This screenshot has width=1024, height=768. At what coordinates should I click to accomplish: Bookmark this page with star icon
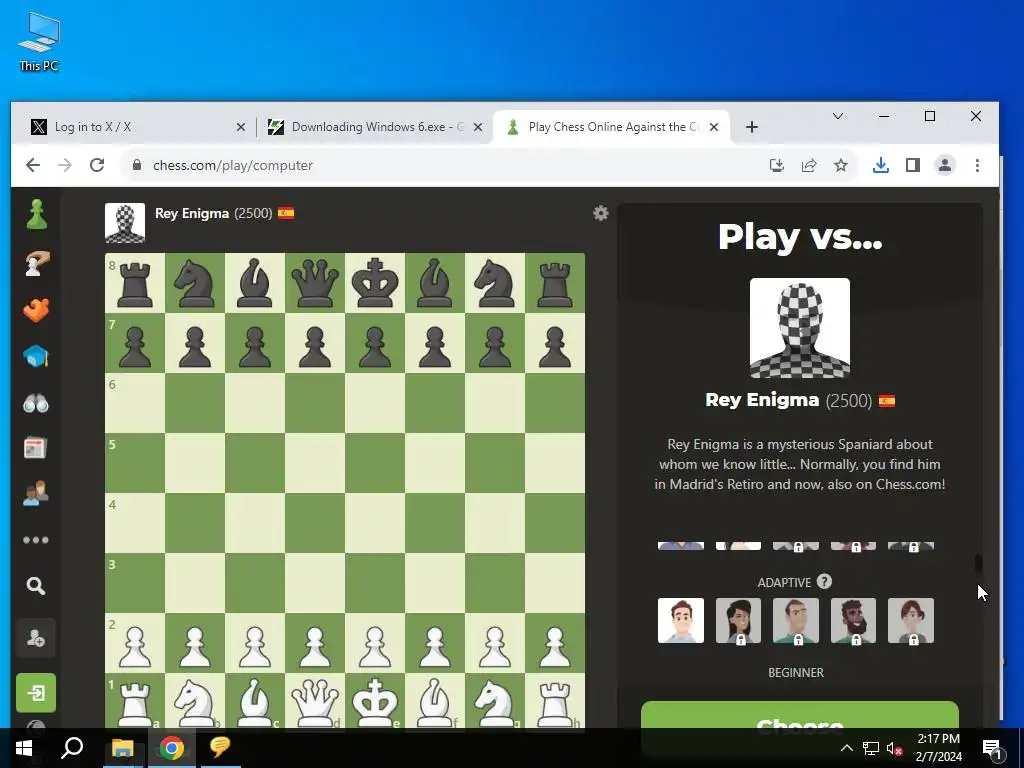[x=840, y=165]
